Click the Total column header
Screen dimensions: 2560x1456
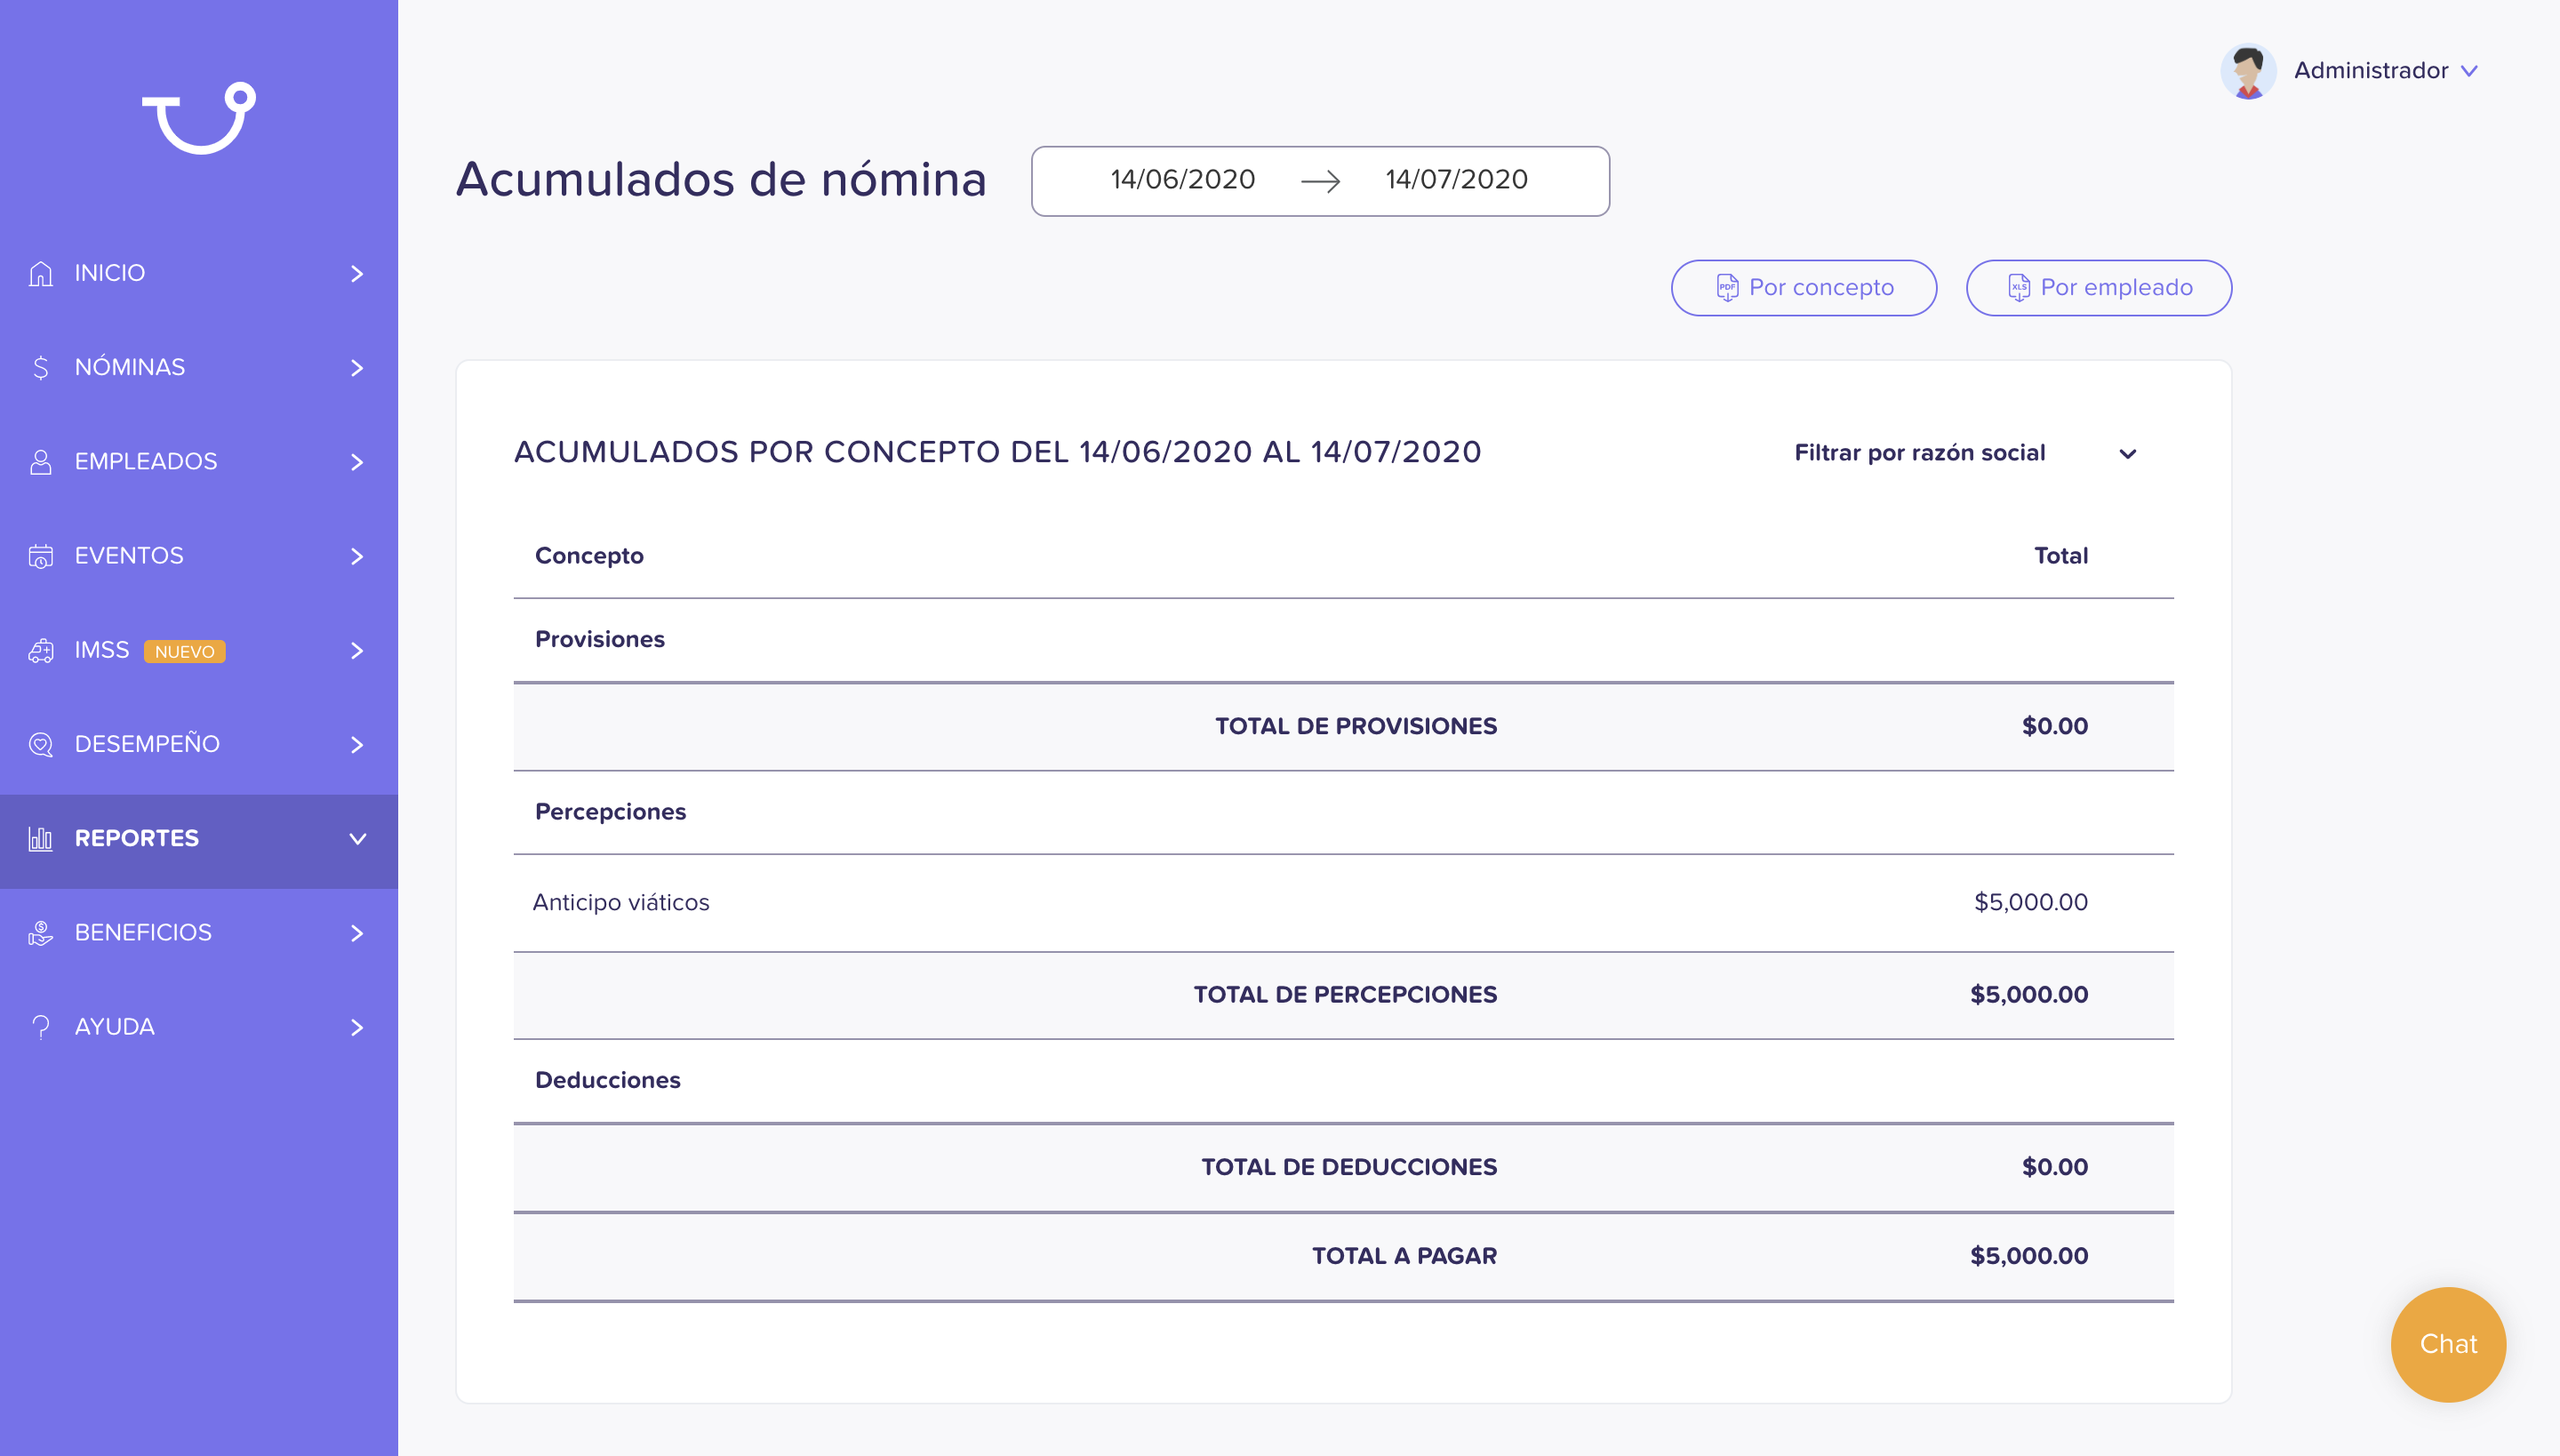[2060, 556]
